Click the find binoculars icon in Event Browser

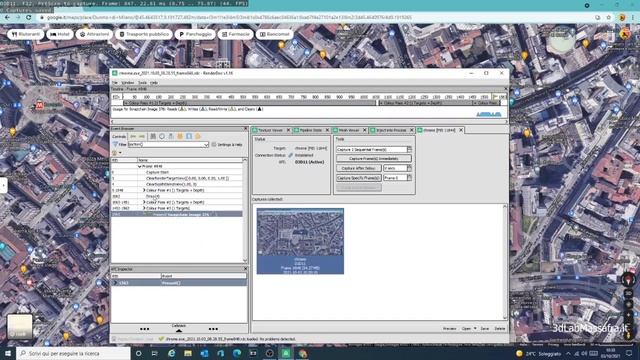tap(153, 136)
